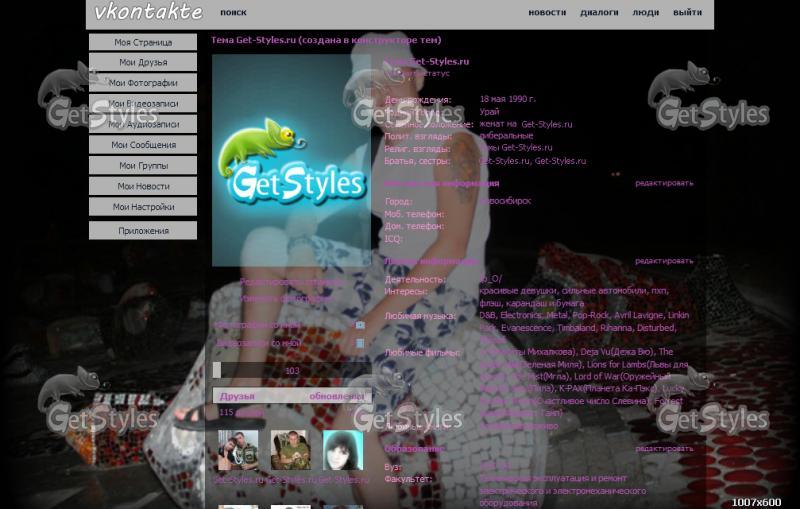Edit the contact information section with редактировать

pos(664,183)
